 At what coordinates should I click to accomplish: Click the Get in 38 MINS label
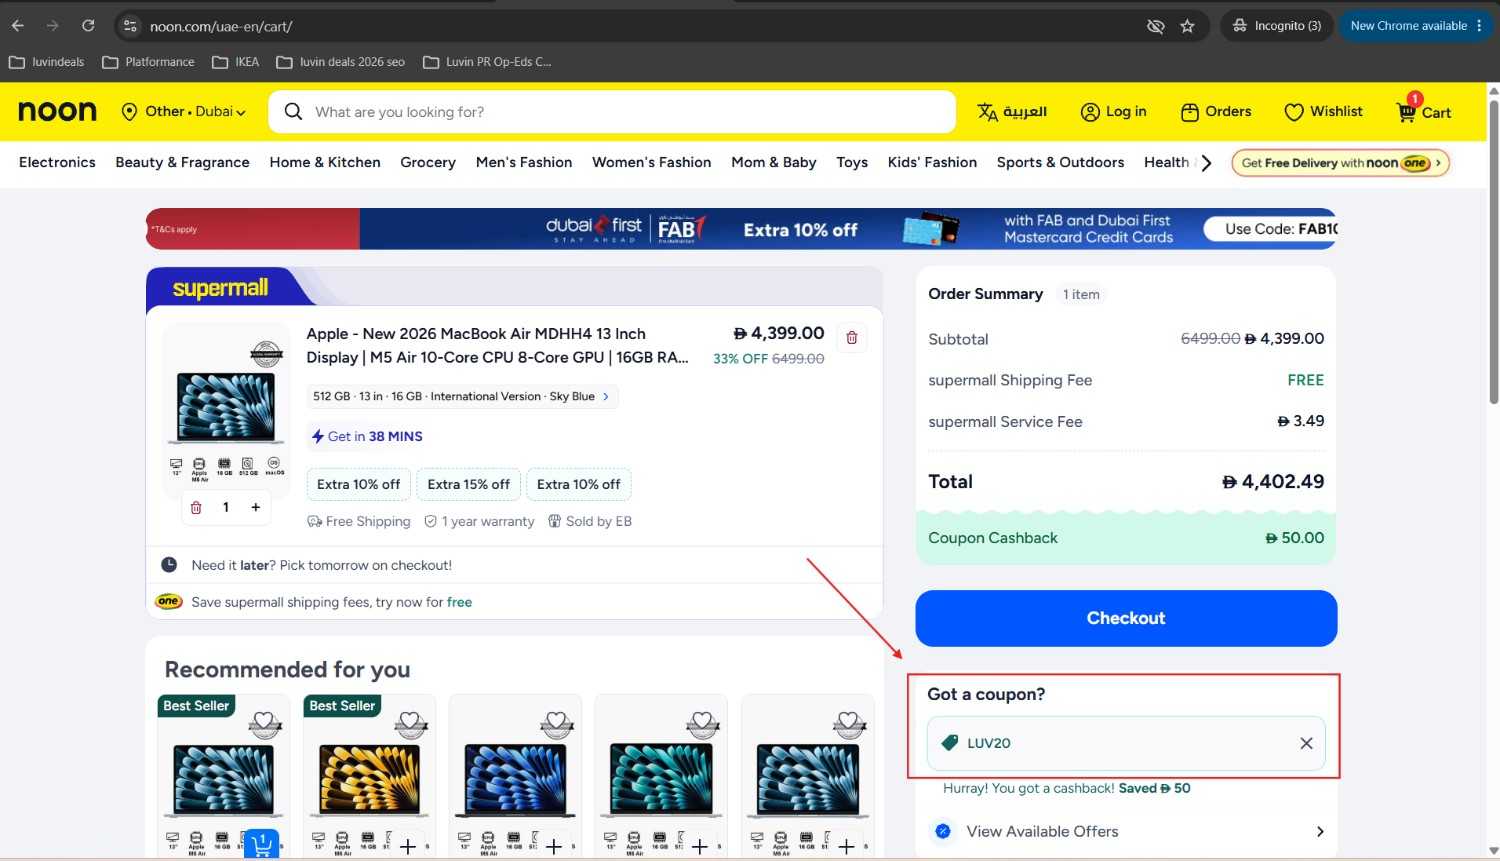[367, 437]
